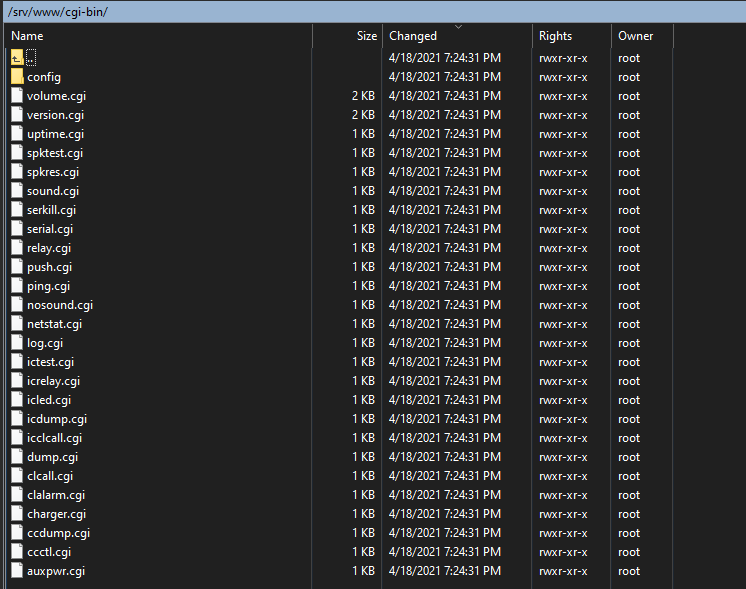Sort files by the Size column header
The height and width of the screenshot is (589, 746).
click(347, 36)
